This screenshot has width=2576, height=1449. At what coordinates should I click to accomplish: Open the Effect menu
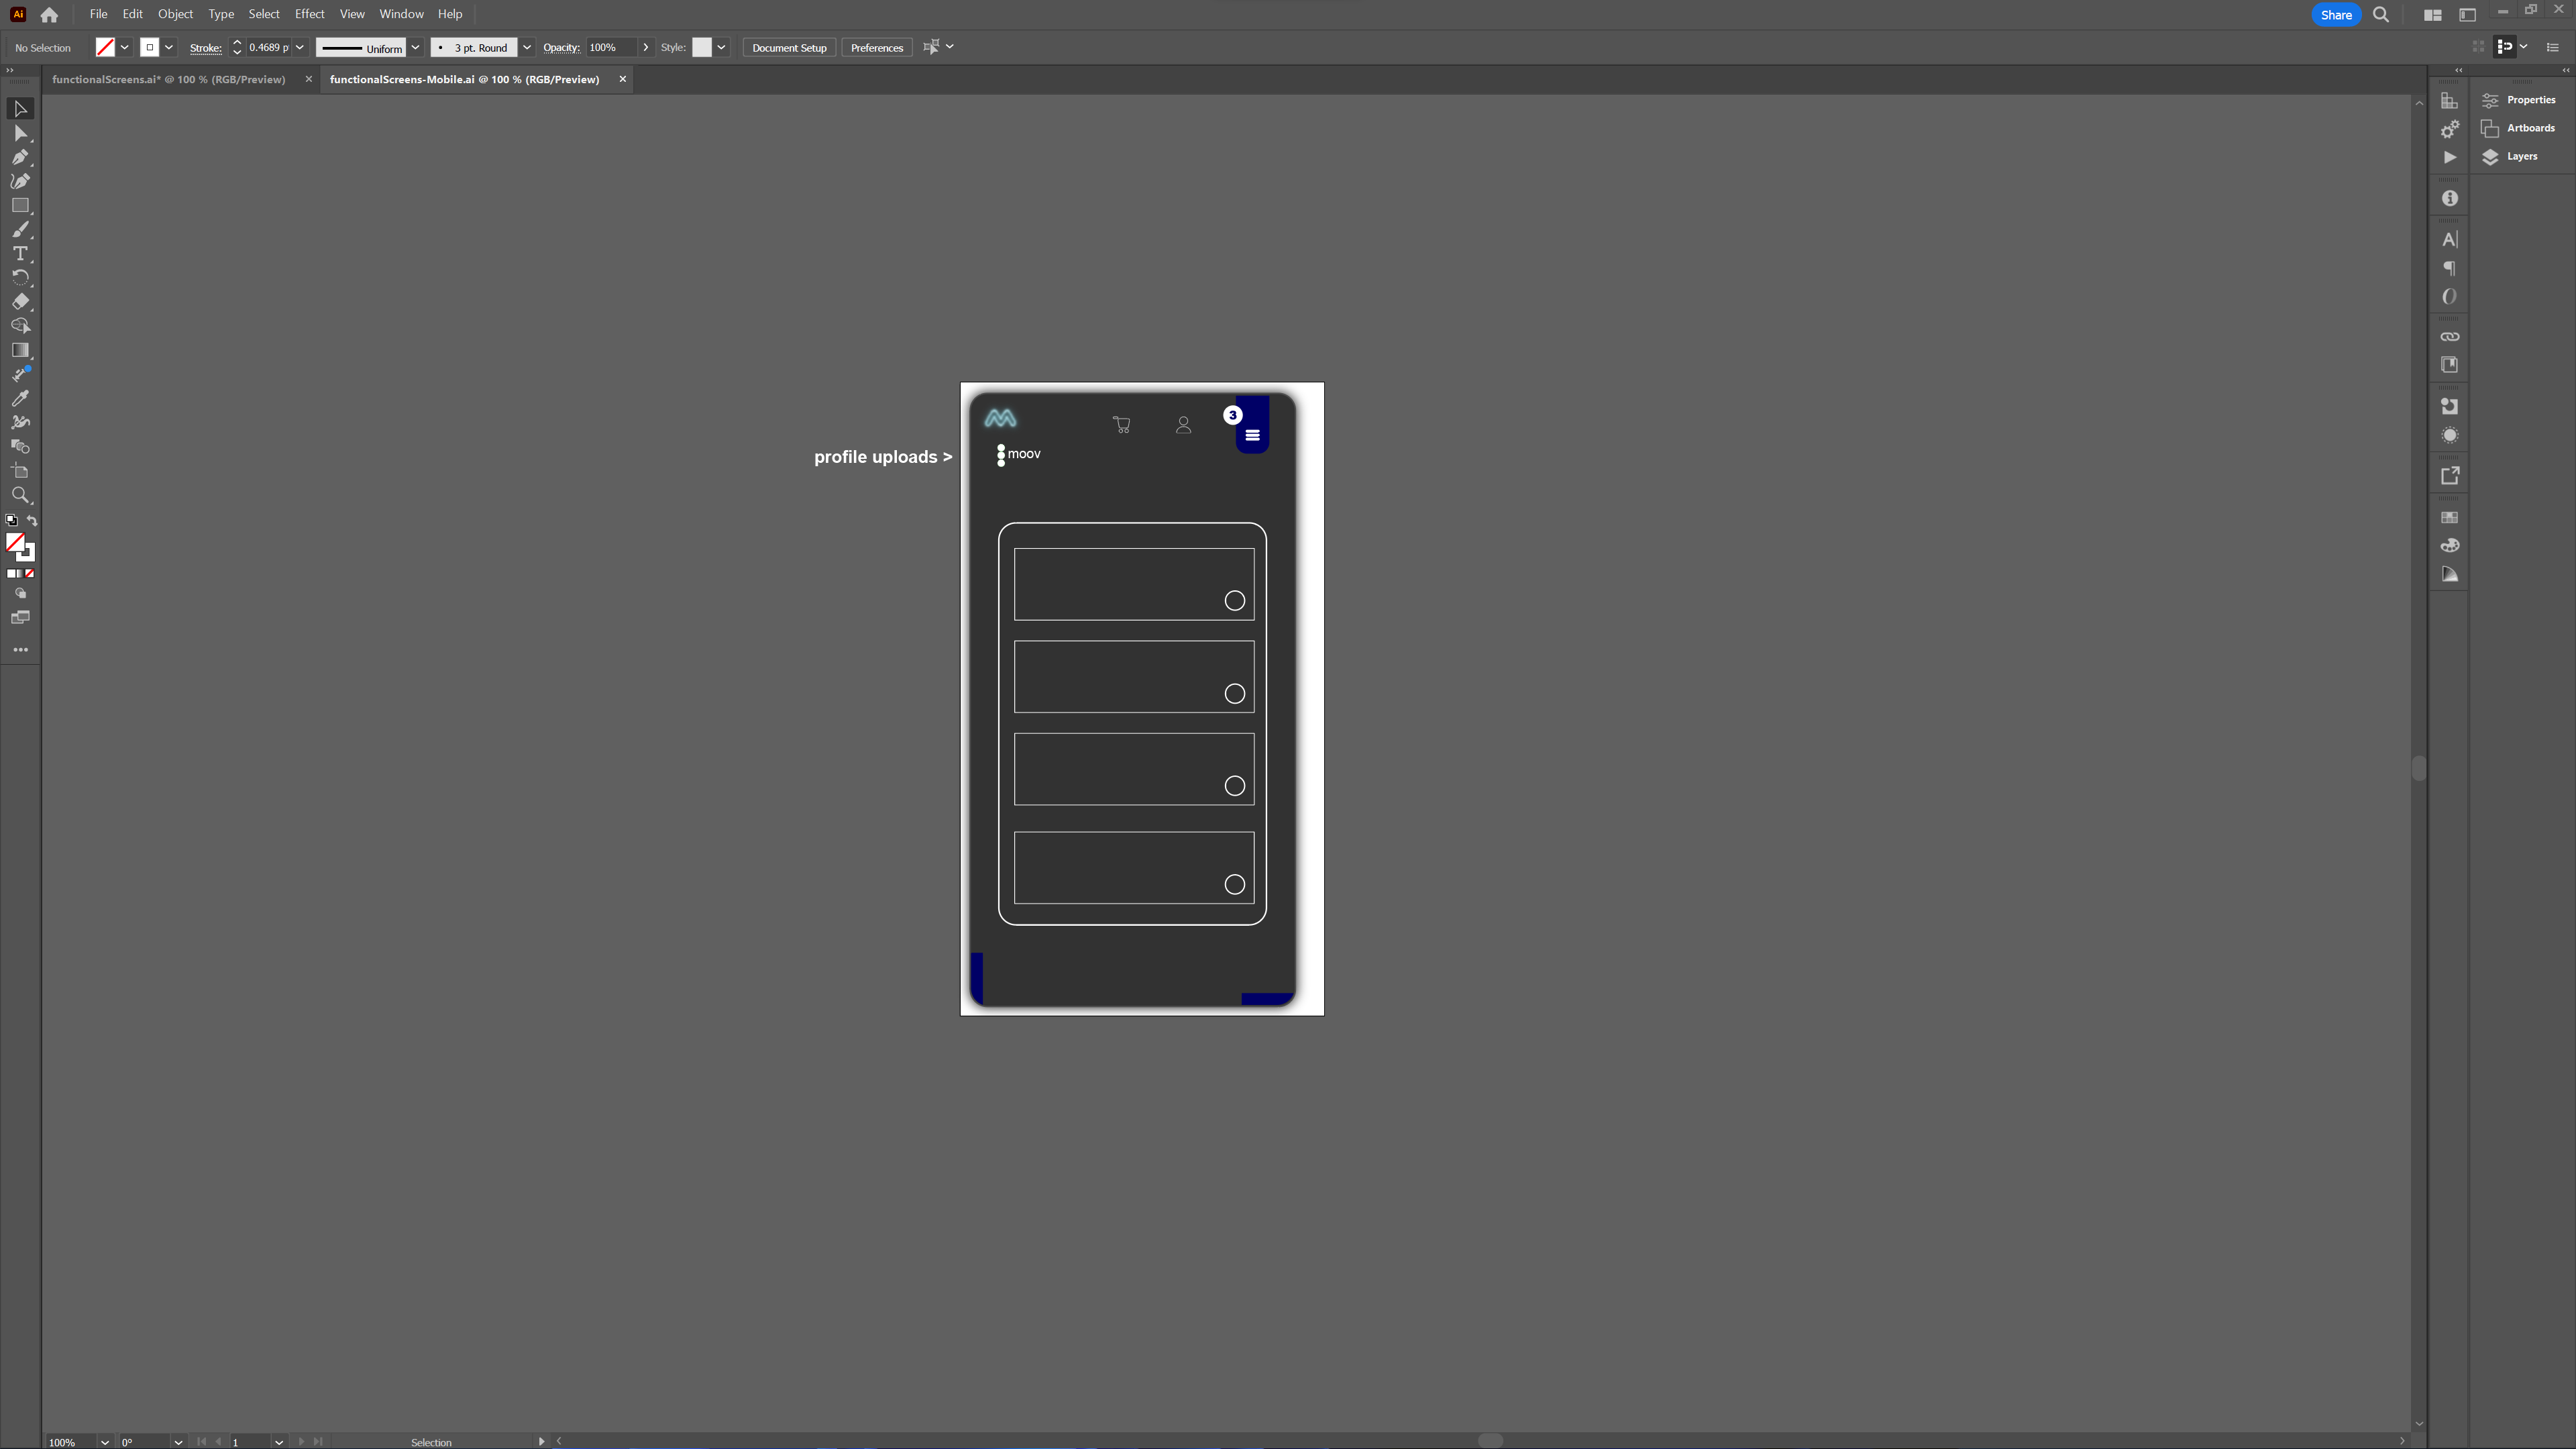coord(309,14)
